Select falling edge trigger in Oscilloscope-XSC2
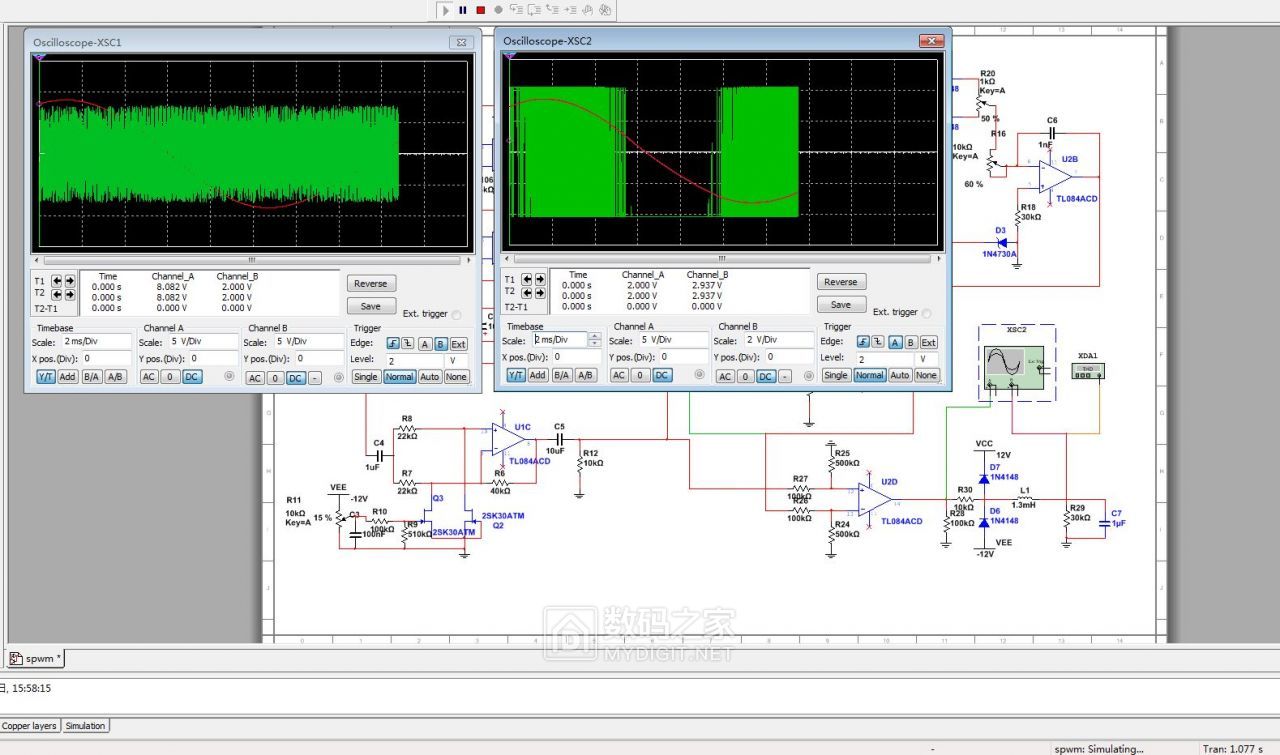 878,343
